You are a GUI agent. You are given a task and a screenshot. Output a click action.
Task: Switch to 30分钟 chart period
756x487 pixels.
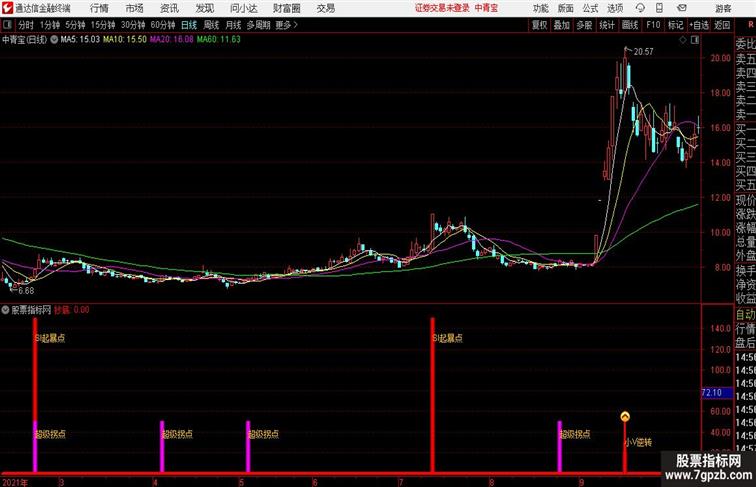point(133,25)
